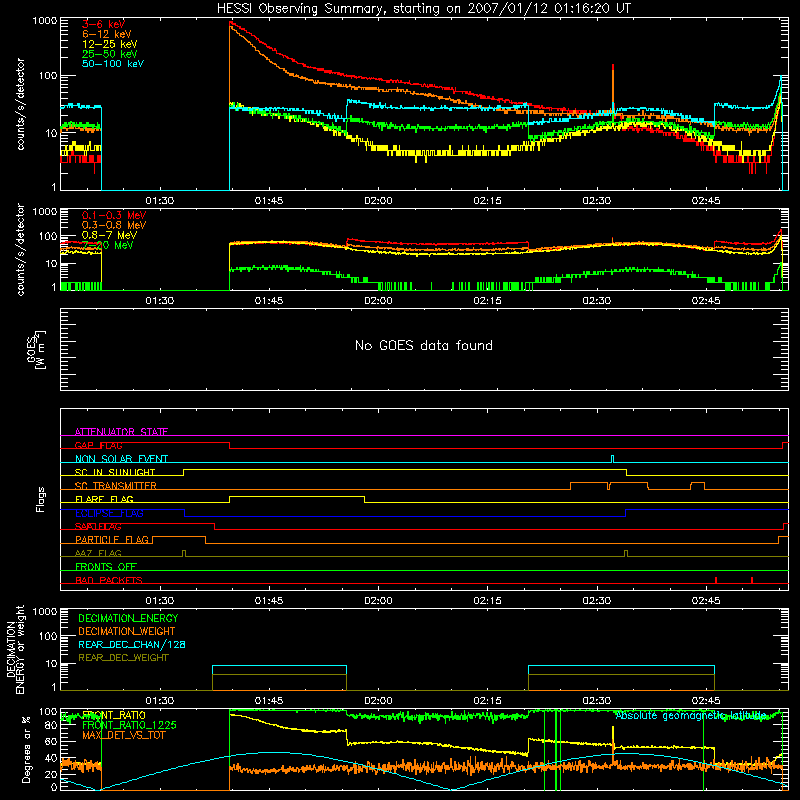Select the DECIMATION_ENERGY legend label
Image resolution: width=800 pixels, height=800 pixels.
[128, 618]
